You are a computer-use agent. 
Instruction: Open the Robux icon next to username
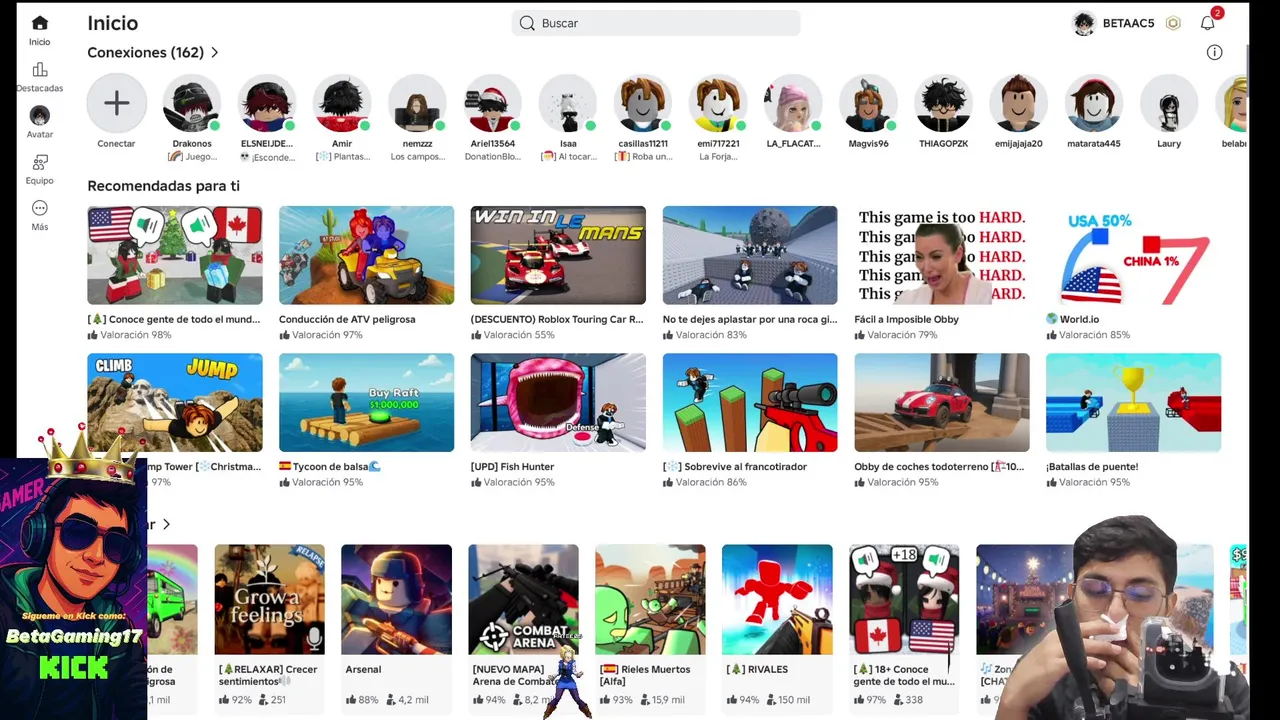1173,23
